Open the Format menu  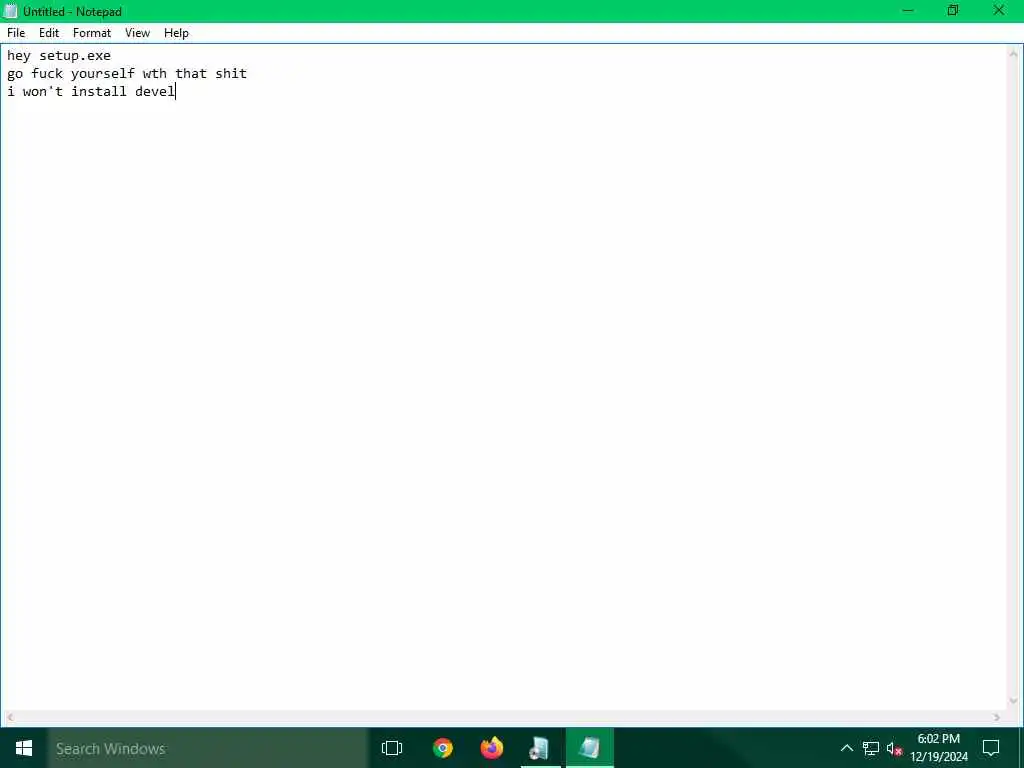point(91,33)
